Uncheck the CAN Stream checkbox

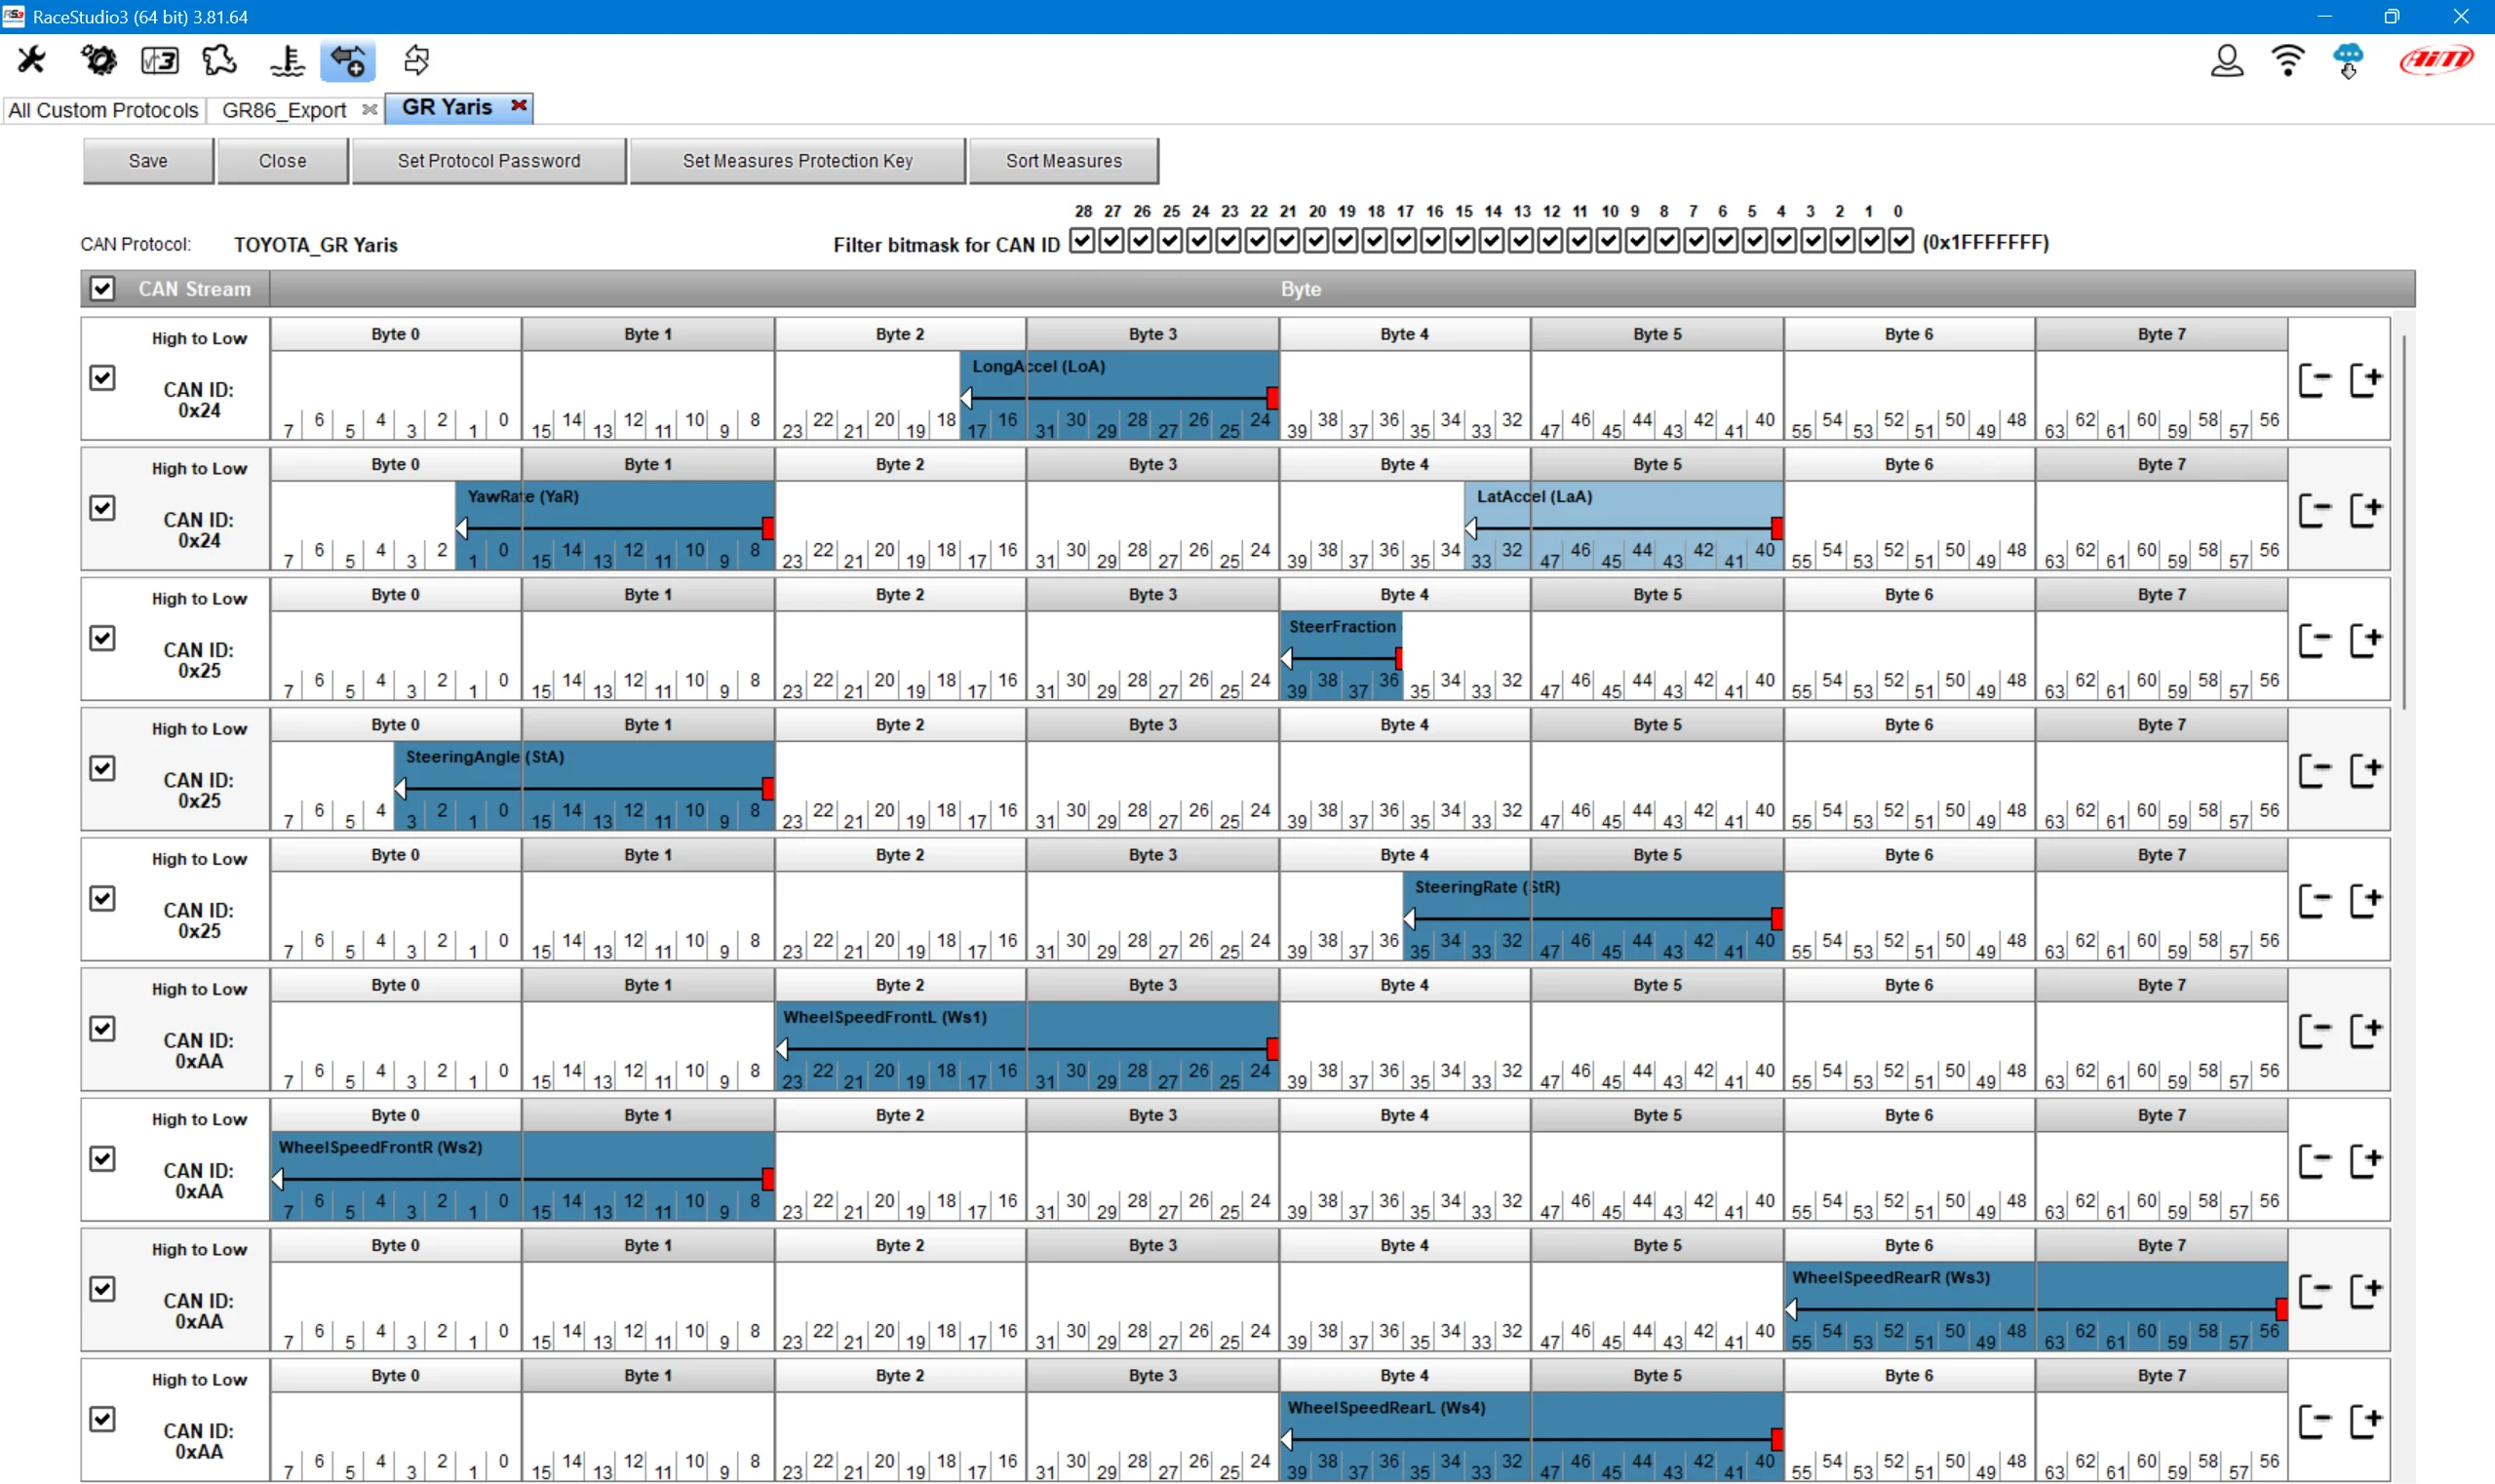pos(103,288)
